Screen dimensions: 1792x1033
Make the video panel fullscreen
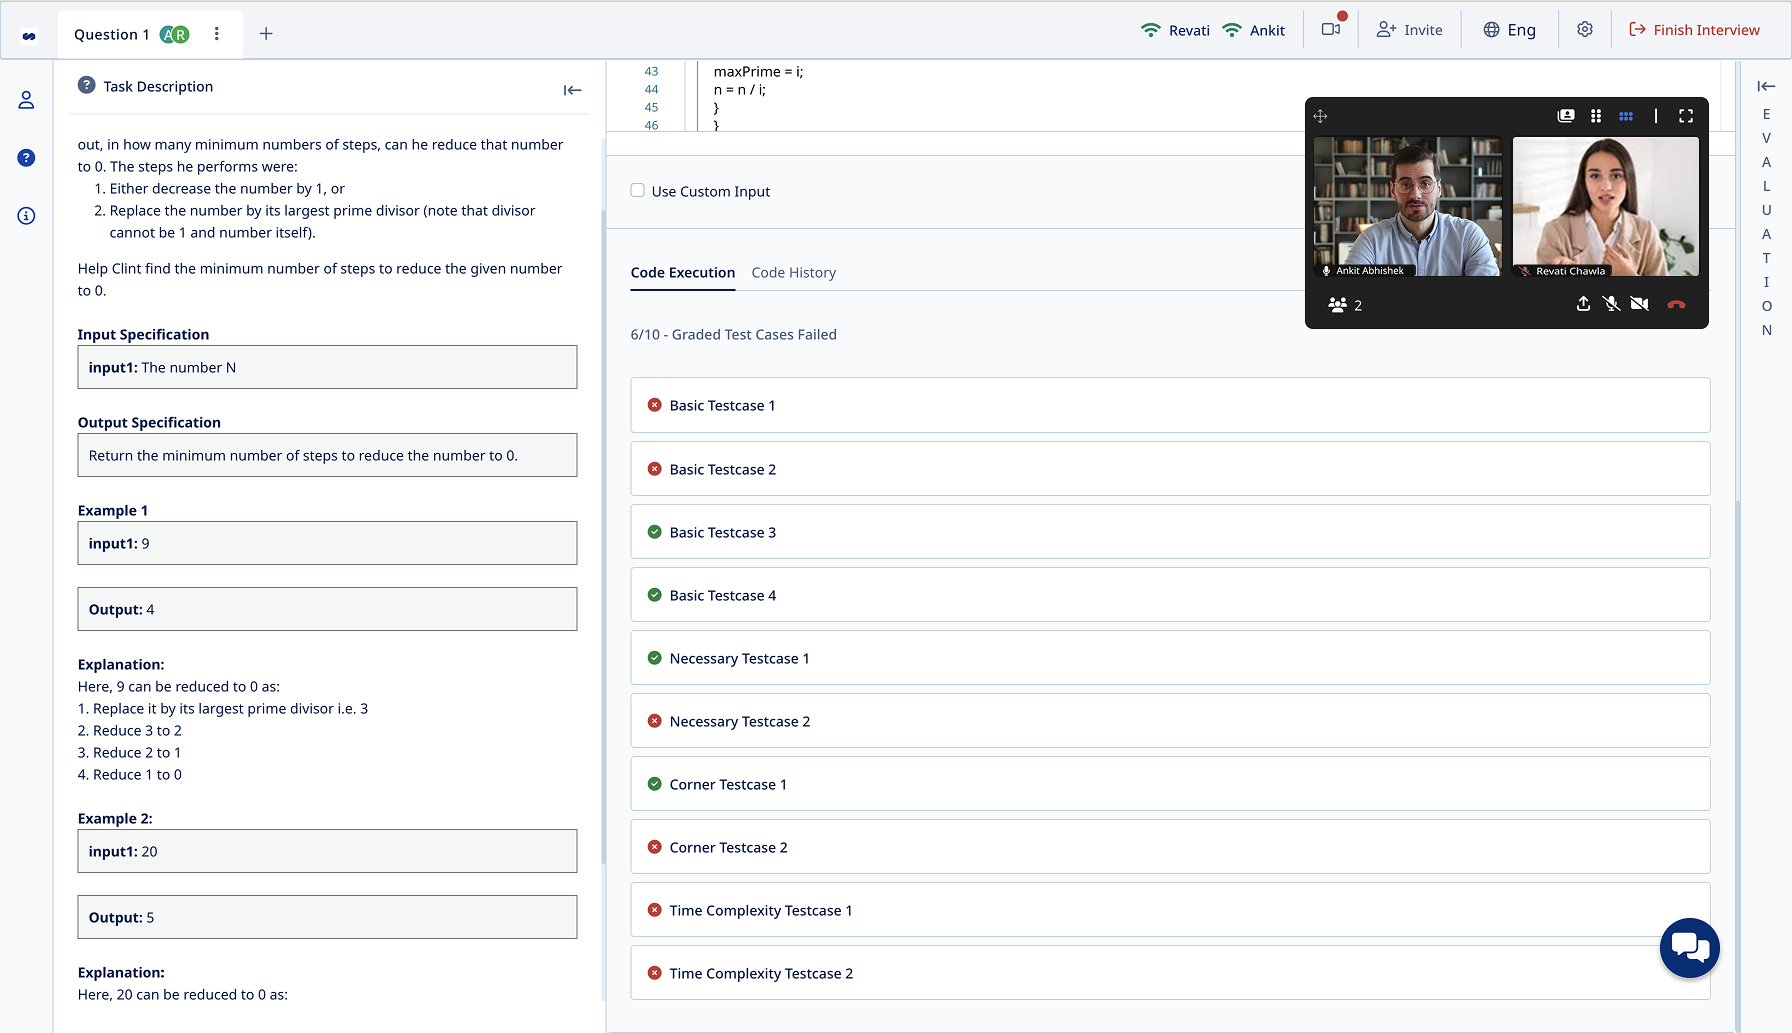[x=1686, y=116]
